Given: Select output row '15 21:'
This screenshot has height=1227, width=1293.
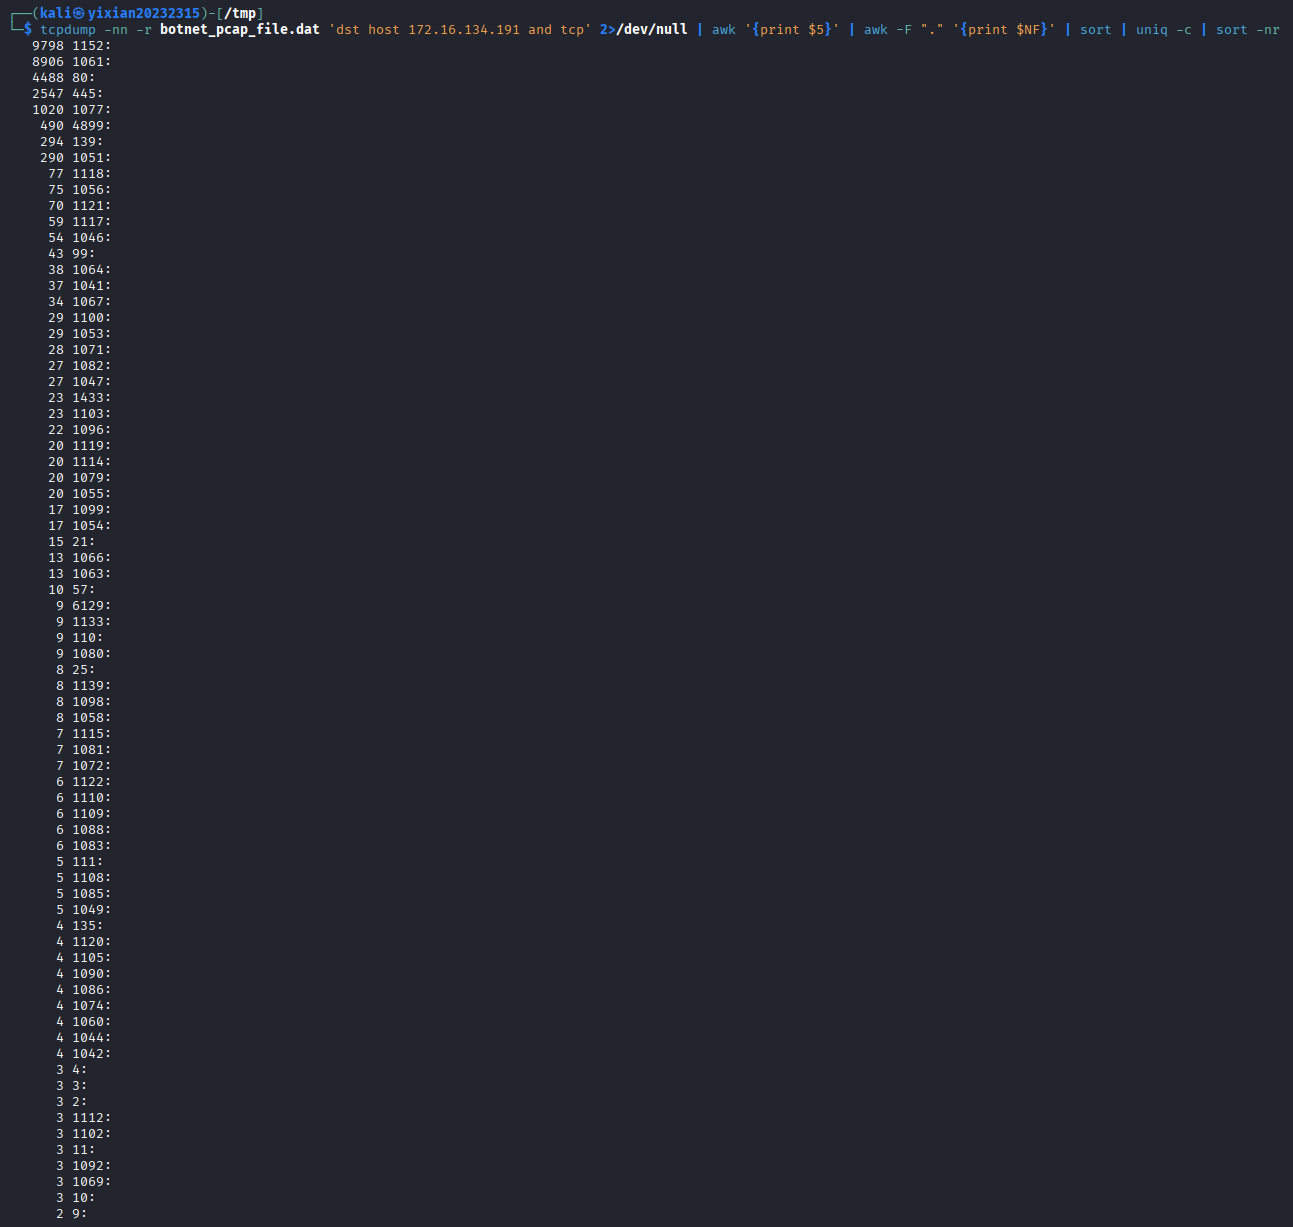Looking at the screenshot, I should tap(72, 542).
